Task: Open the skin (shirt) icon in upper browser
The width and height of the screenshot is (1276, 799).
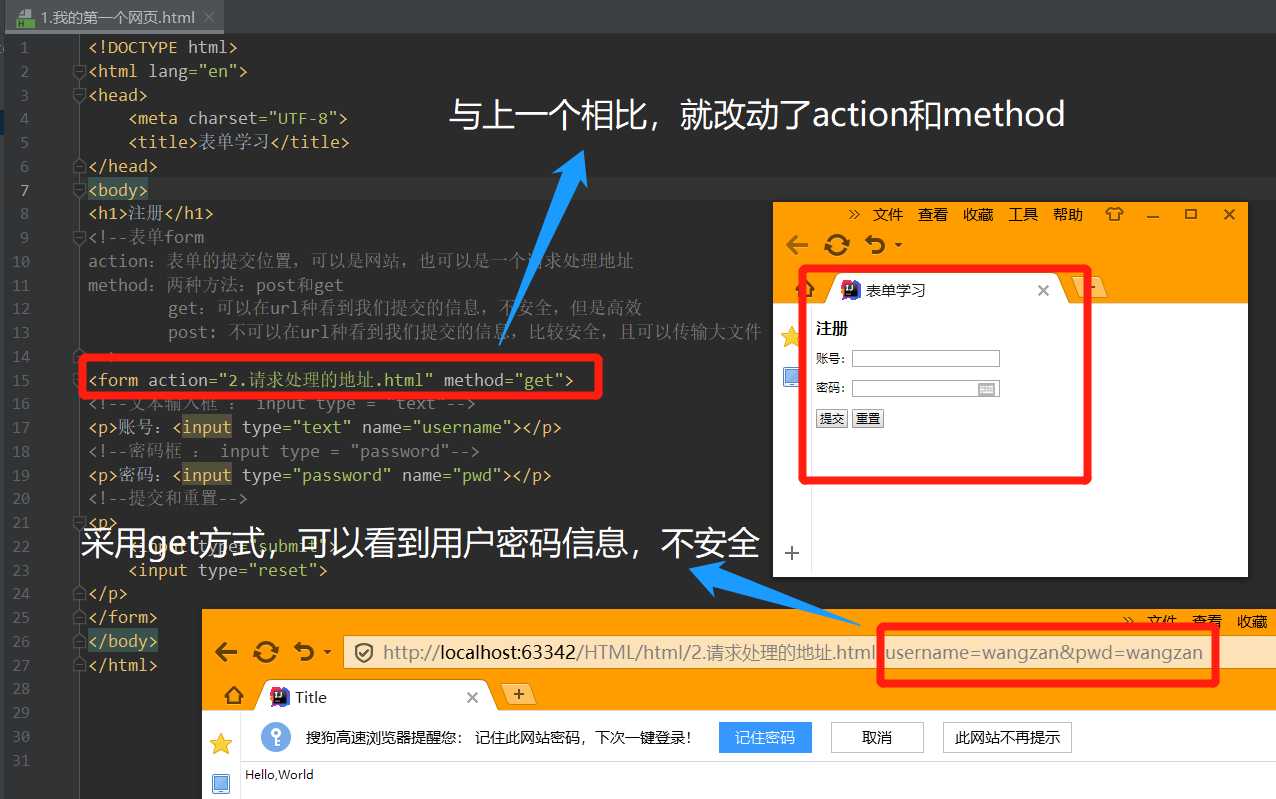Action: [1114, 214]
